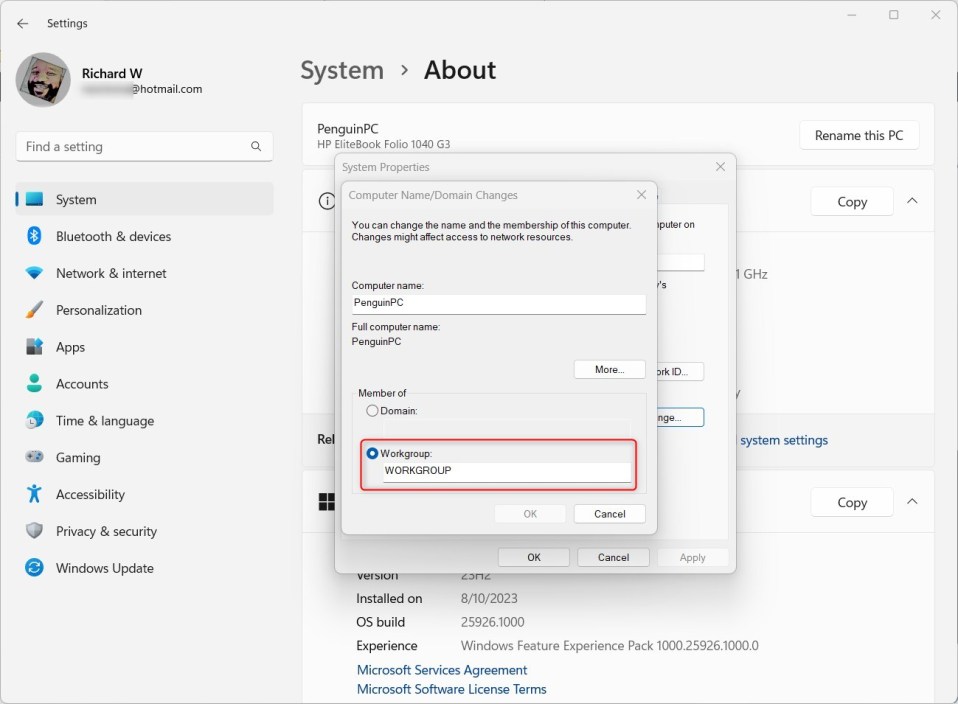The image size is (958, 704).
Task: Click the Rename this PC button
Action: 858,135
